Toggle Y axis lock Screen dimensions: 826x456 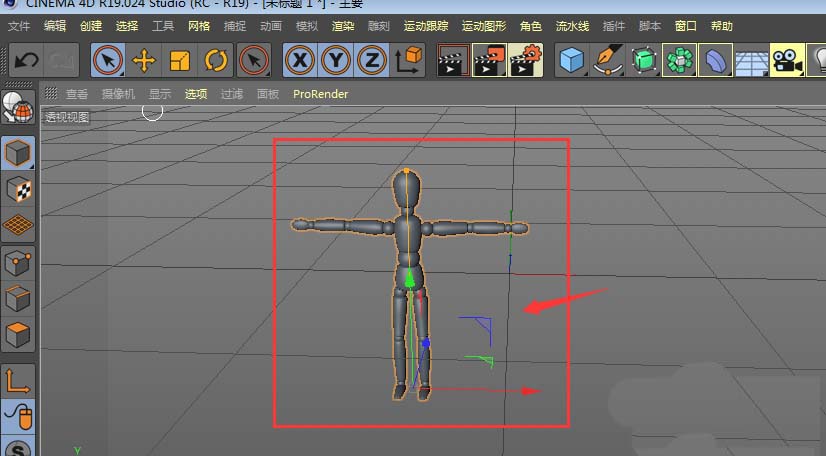click(336, 61)
